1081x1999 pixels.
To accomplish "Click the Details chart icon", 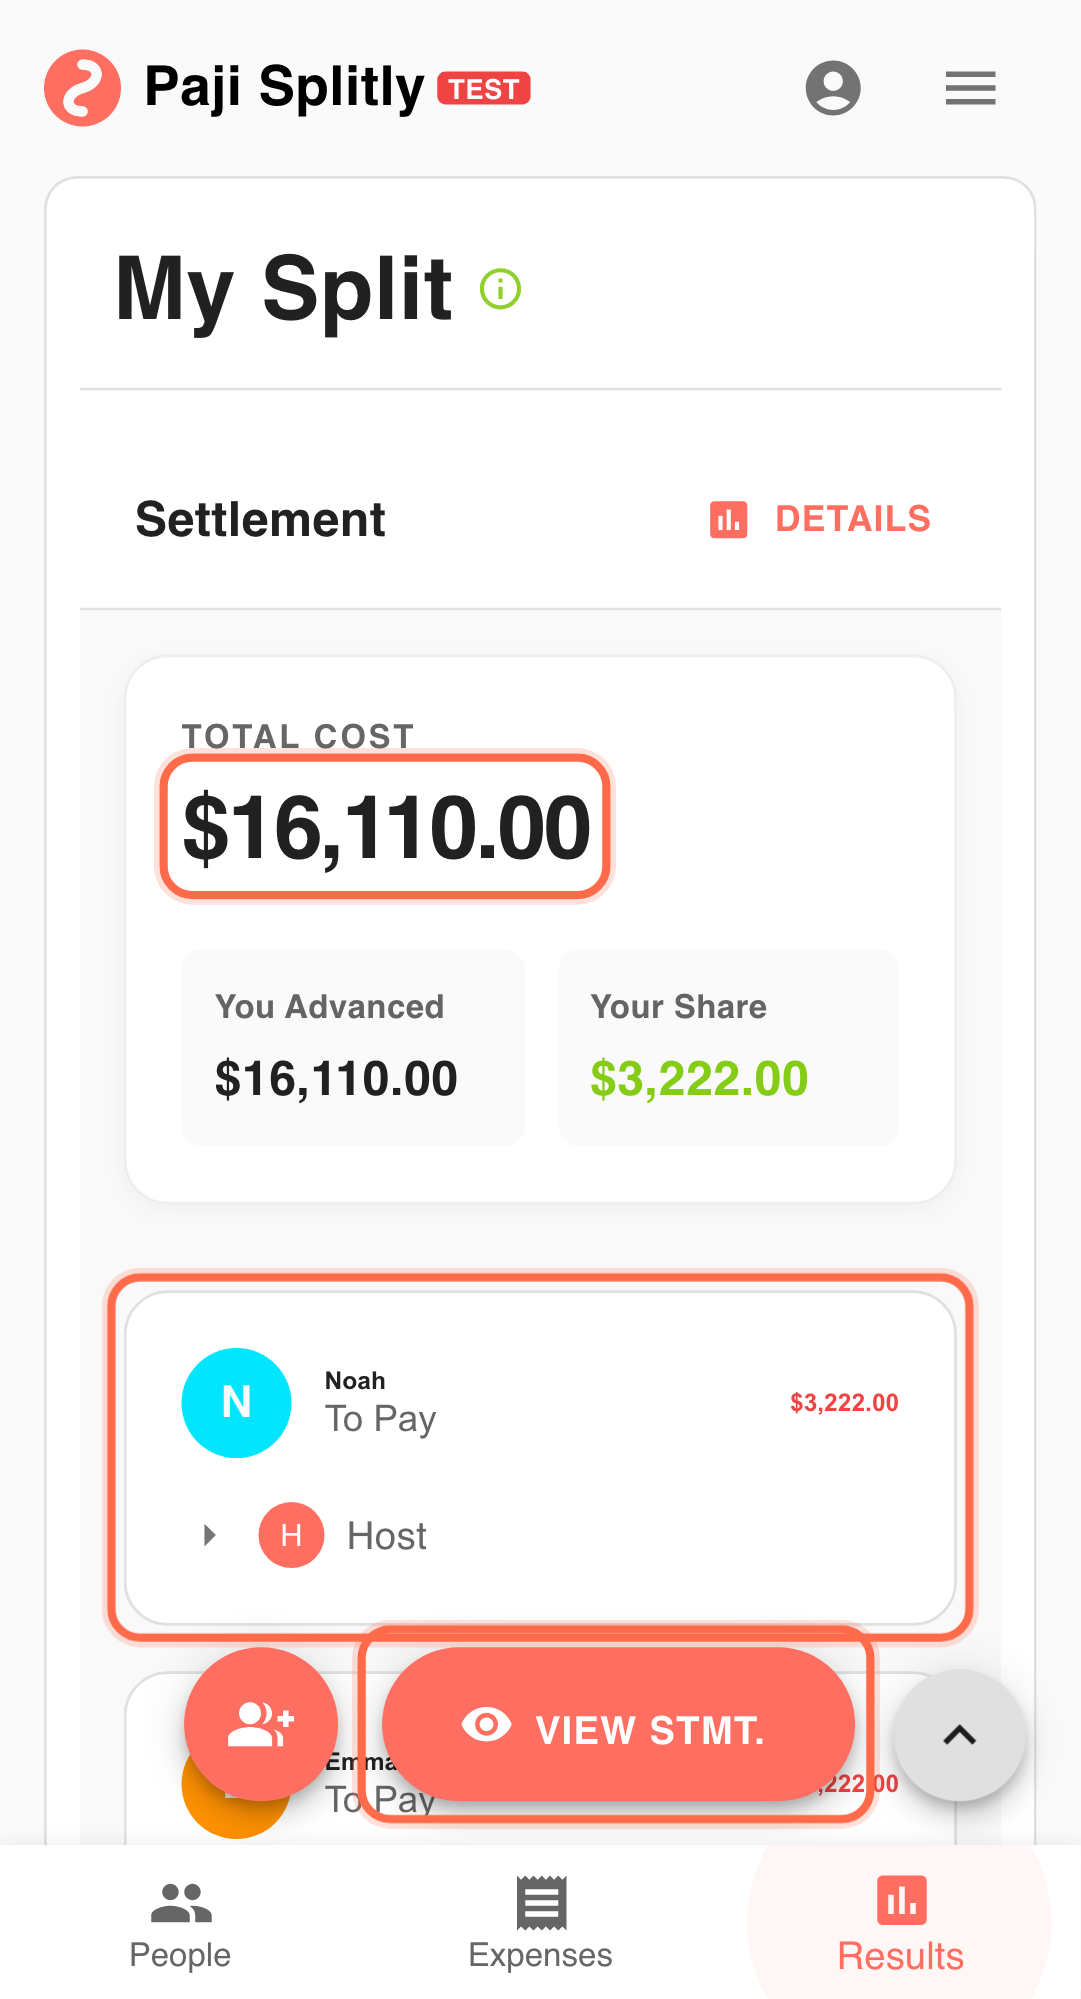I will click(728, 520).
